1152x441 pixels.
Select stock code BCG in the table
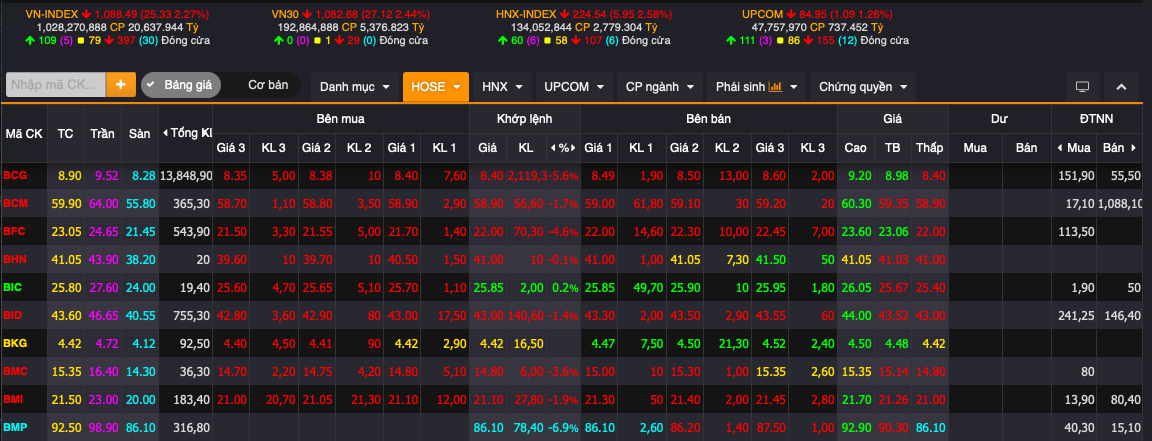coord(14,176)
